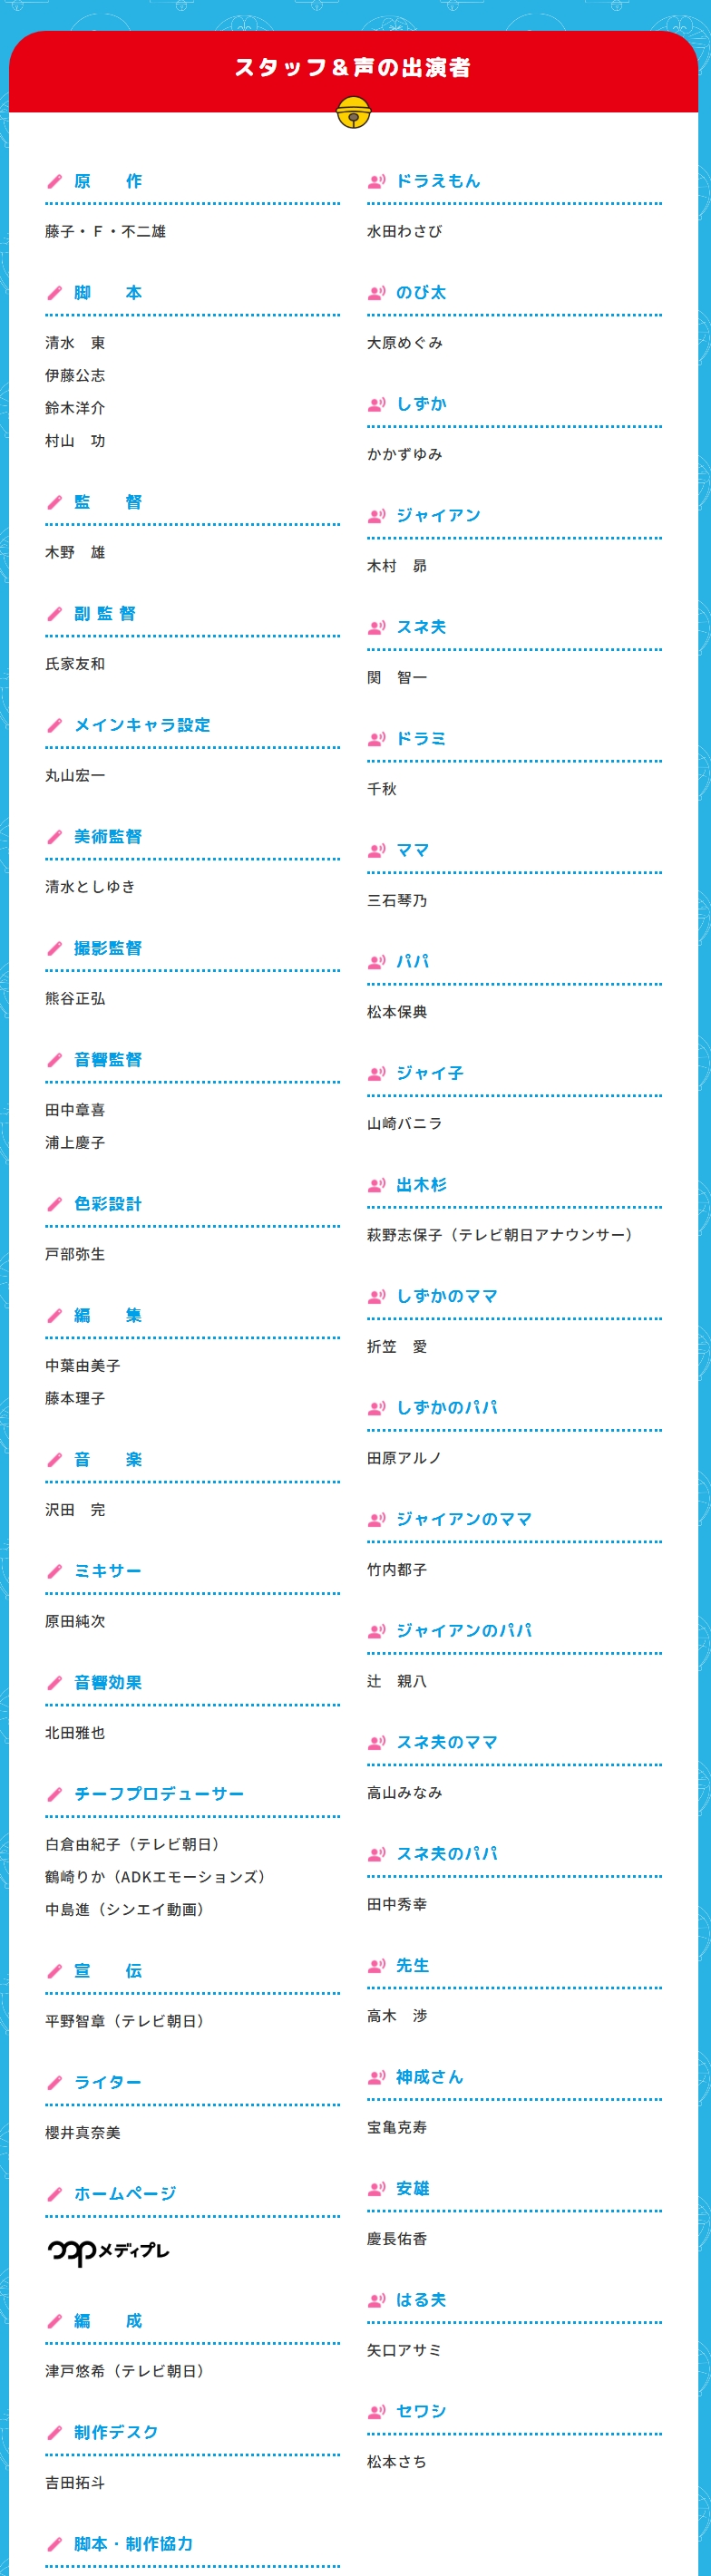711x2576 pixels.
Task: Click the voice icon beside しずかのママ
Action: [376, 1297]
